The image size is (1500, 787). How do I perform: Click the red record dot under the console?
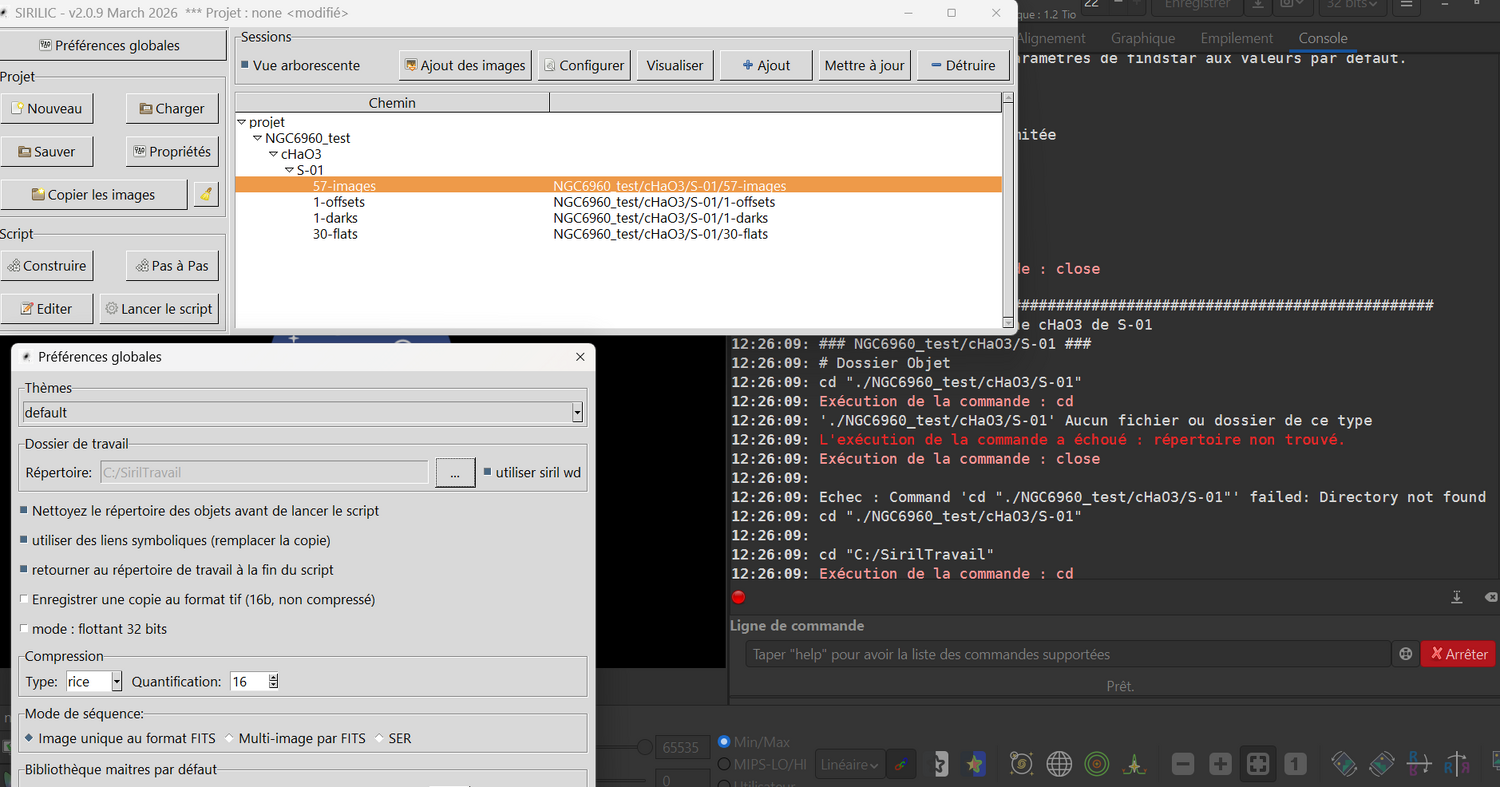(738, 597)
